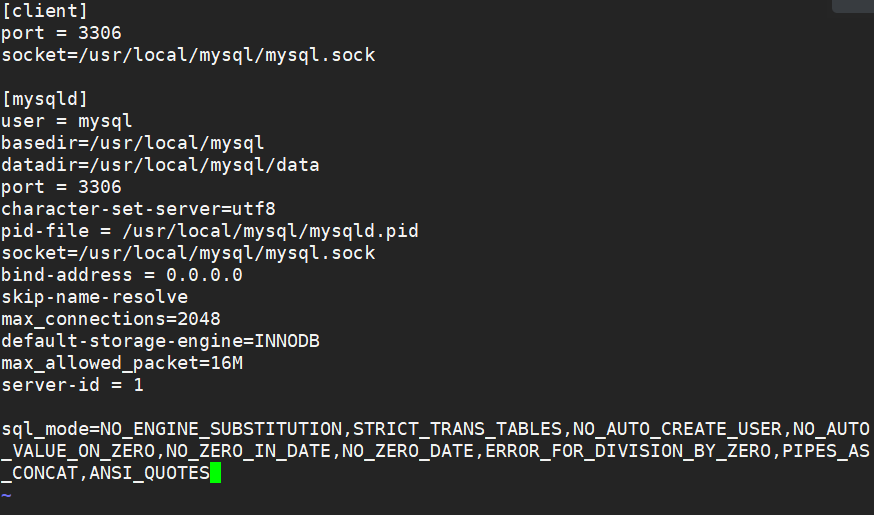874x515 pixels.
Task: Click the max_connections=2048 line
Action: (x=110, y=319)
